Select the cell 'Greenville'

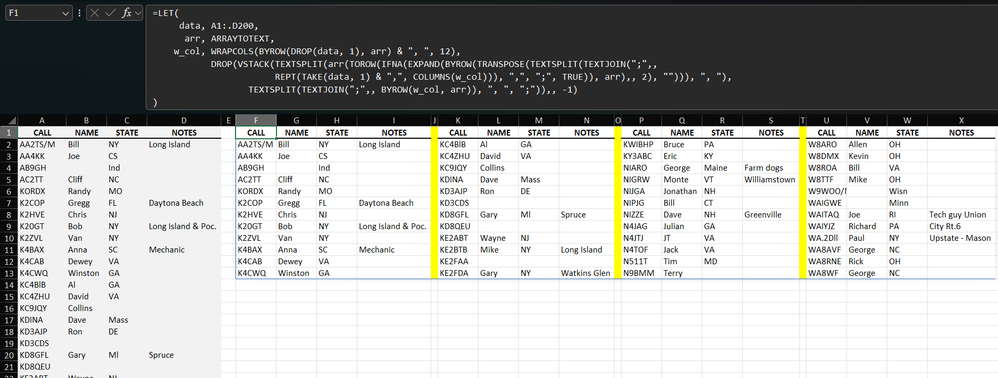771,214
